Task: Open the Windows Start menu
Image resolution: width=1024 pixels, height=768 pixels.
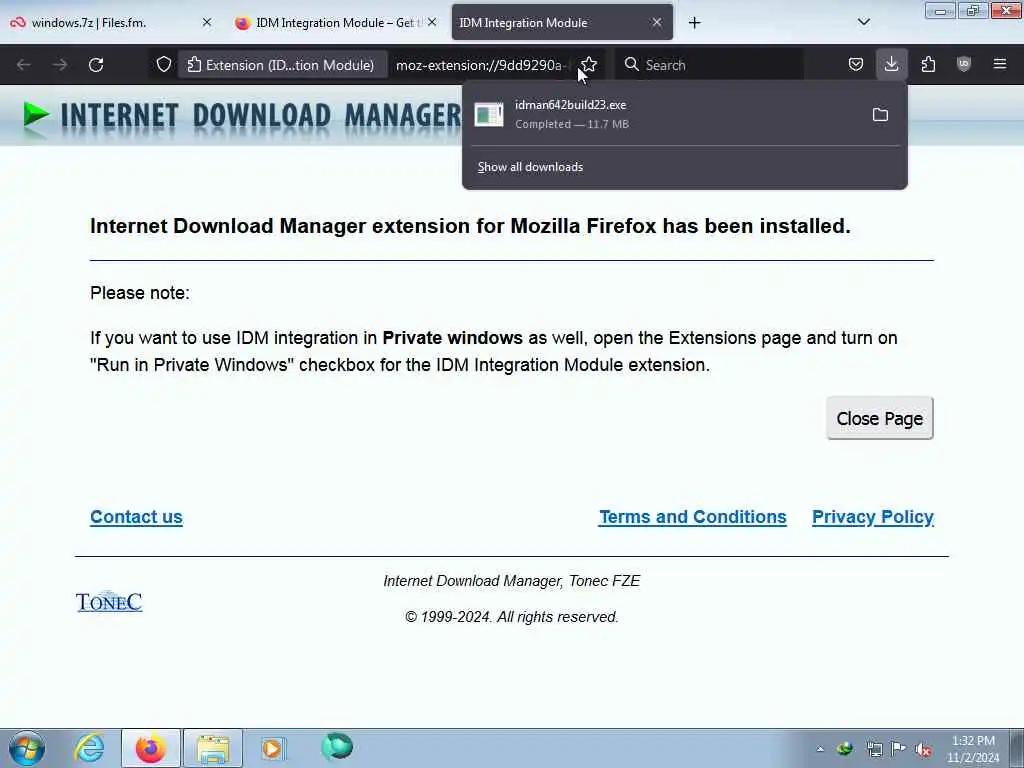Action: 27,748
